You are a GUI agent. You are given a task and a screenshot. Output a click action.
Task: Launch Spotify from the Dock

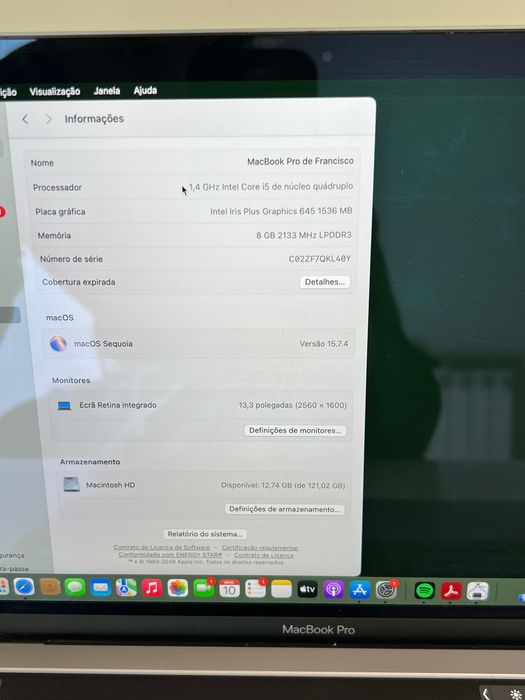(424, 591)
